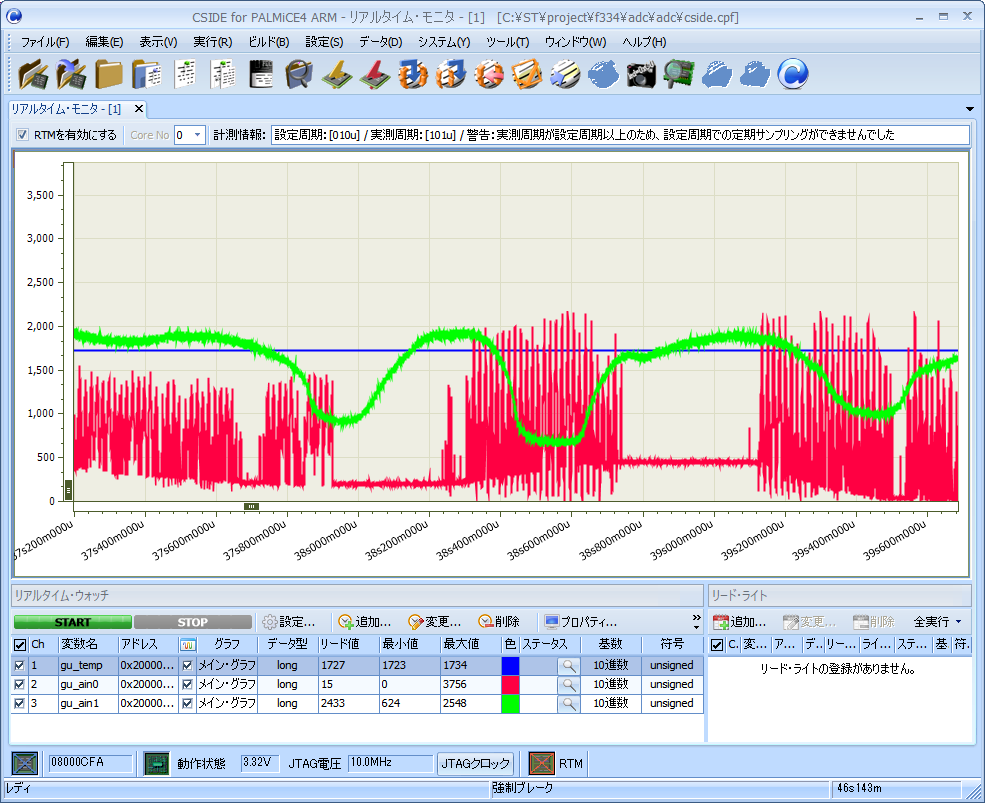Viewport: 985px width, 803px height.
Task: Click the black memory card toolbar icon
Action: pos(261,74)
